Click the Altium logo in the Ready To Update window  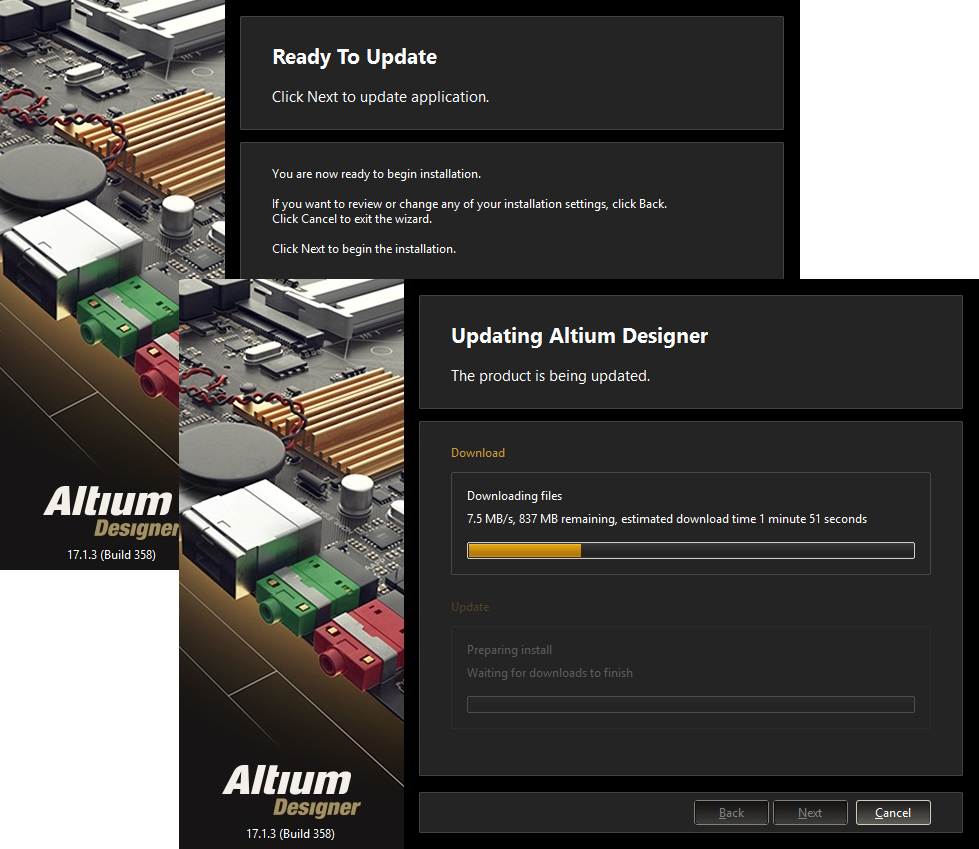pos(108,510)
